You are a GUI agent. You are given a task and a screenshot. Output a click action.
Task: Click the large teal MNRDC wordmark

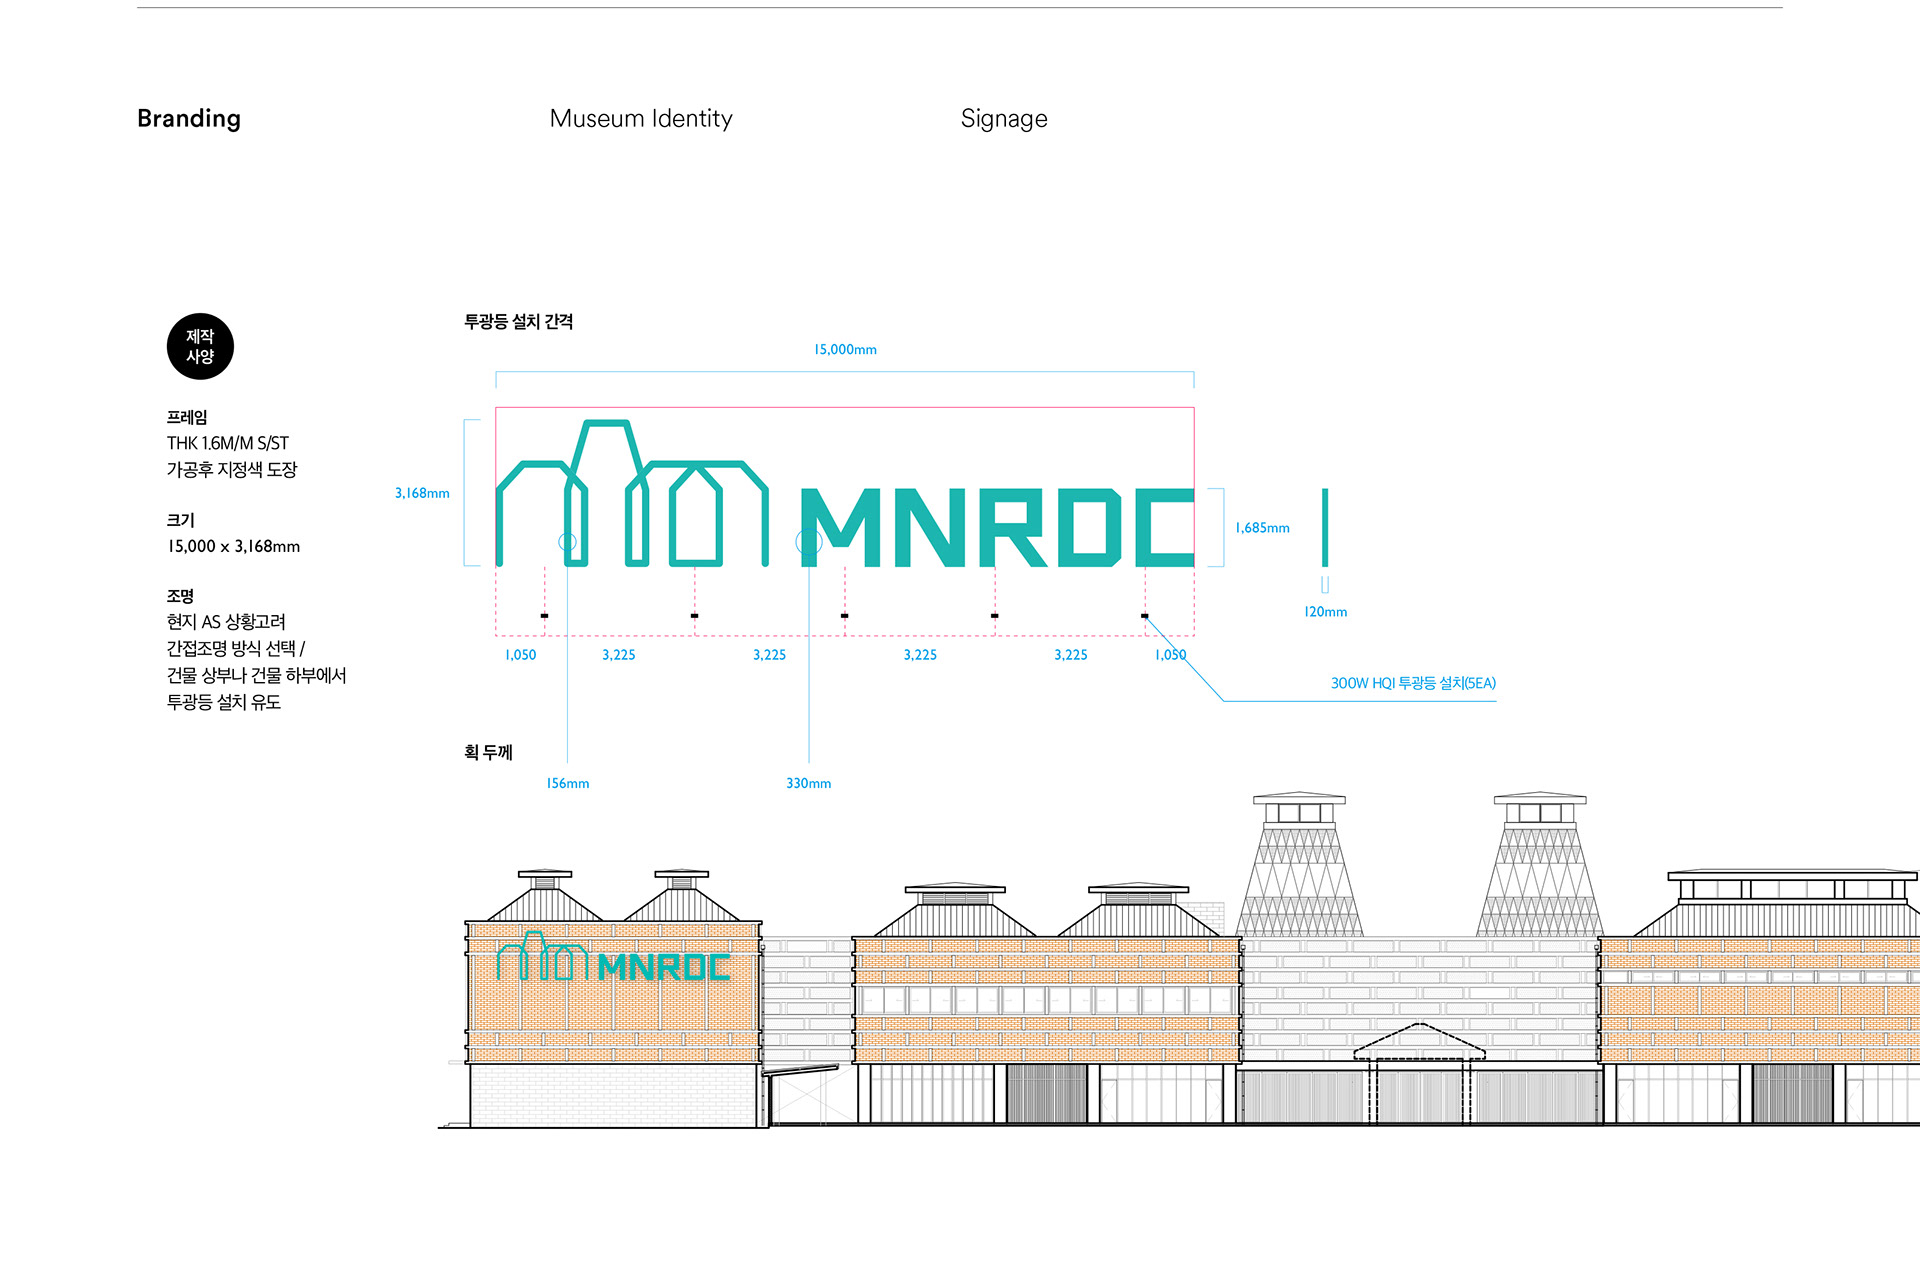point(997,527)
